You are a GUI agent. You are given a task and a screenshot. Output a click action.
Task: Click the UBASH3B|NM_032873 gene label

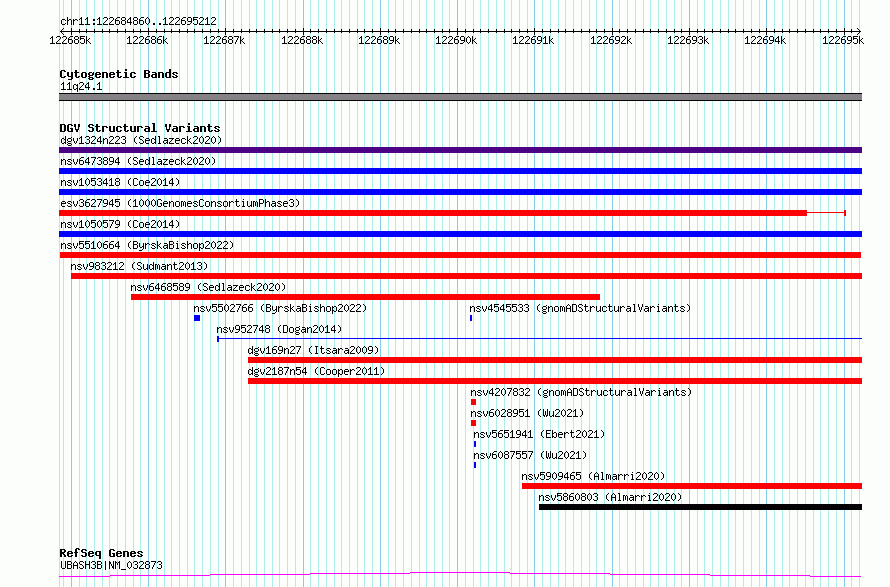coord(111,565)
